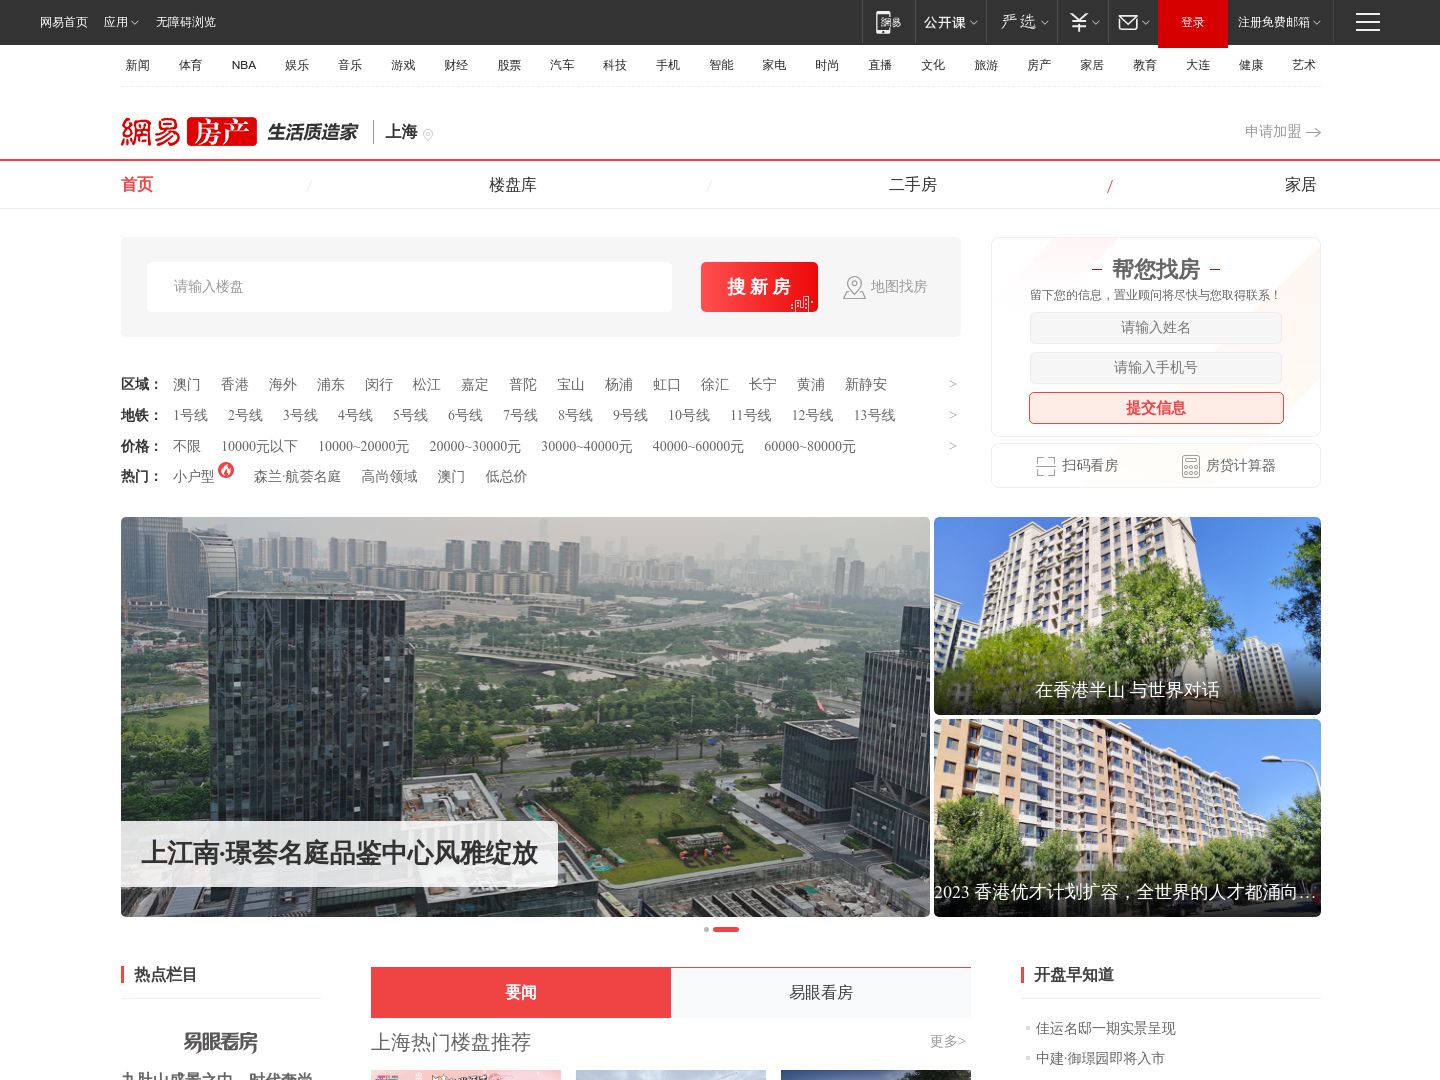Click the map pin icon for 地图找房

[854, 287]
